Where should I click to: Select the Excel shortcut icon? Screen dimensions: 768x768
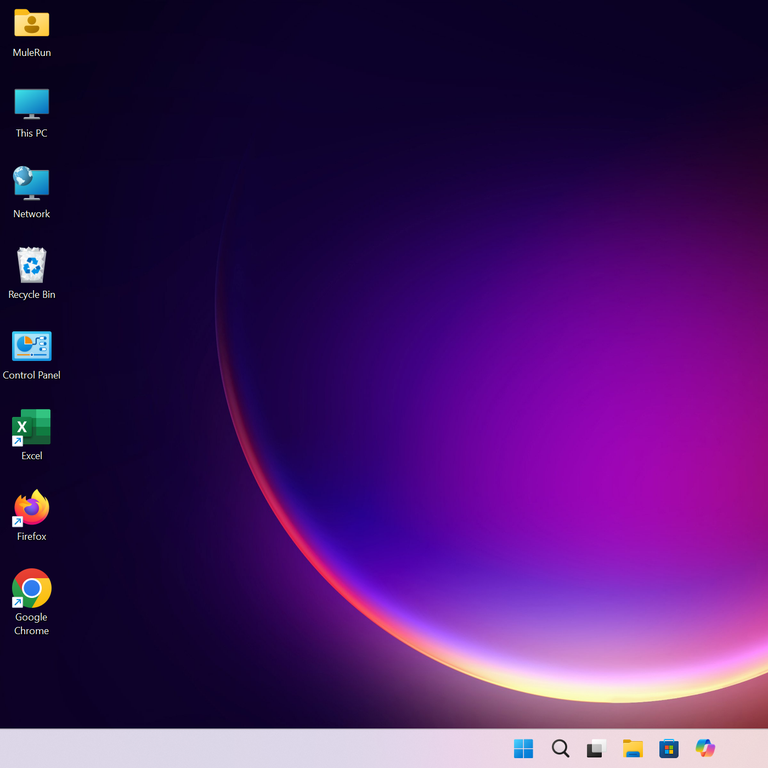pyautogui.click(x=31, y=427)
